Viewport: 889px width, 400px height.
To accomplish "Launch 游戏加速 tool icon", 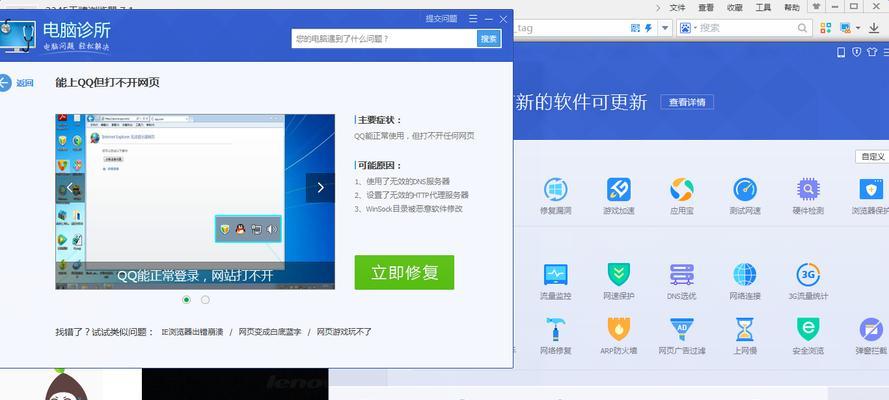I will point(619,189).
